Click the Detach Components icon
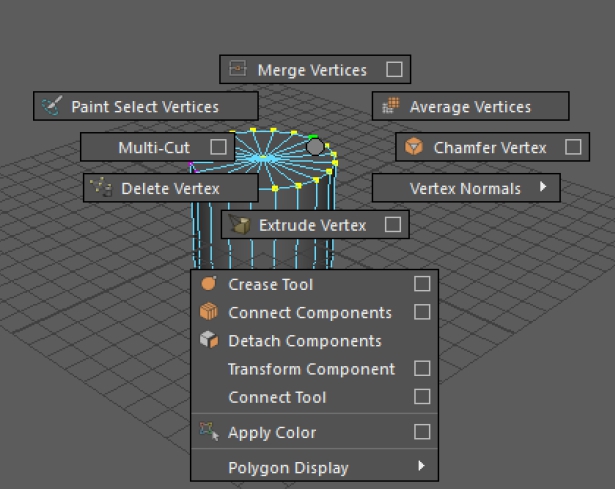Screen dimensions: 615x489 (209, 340)
